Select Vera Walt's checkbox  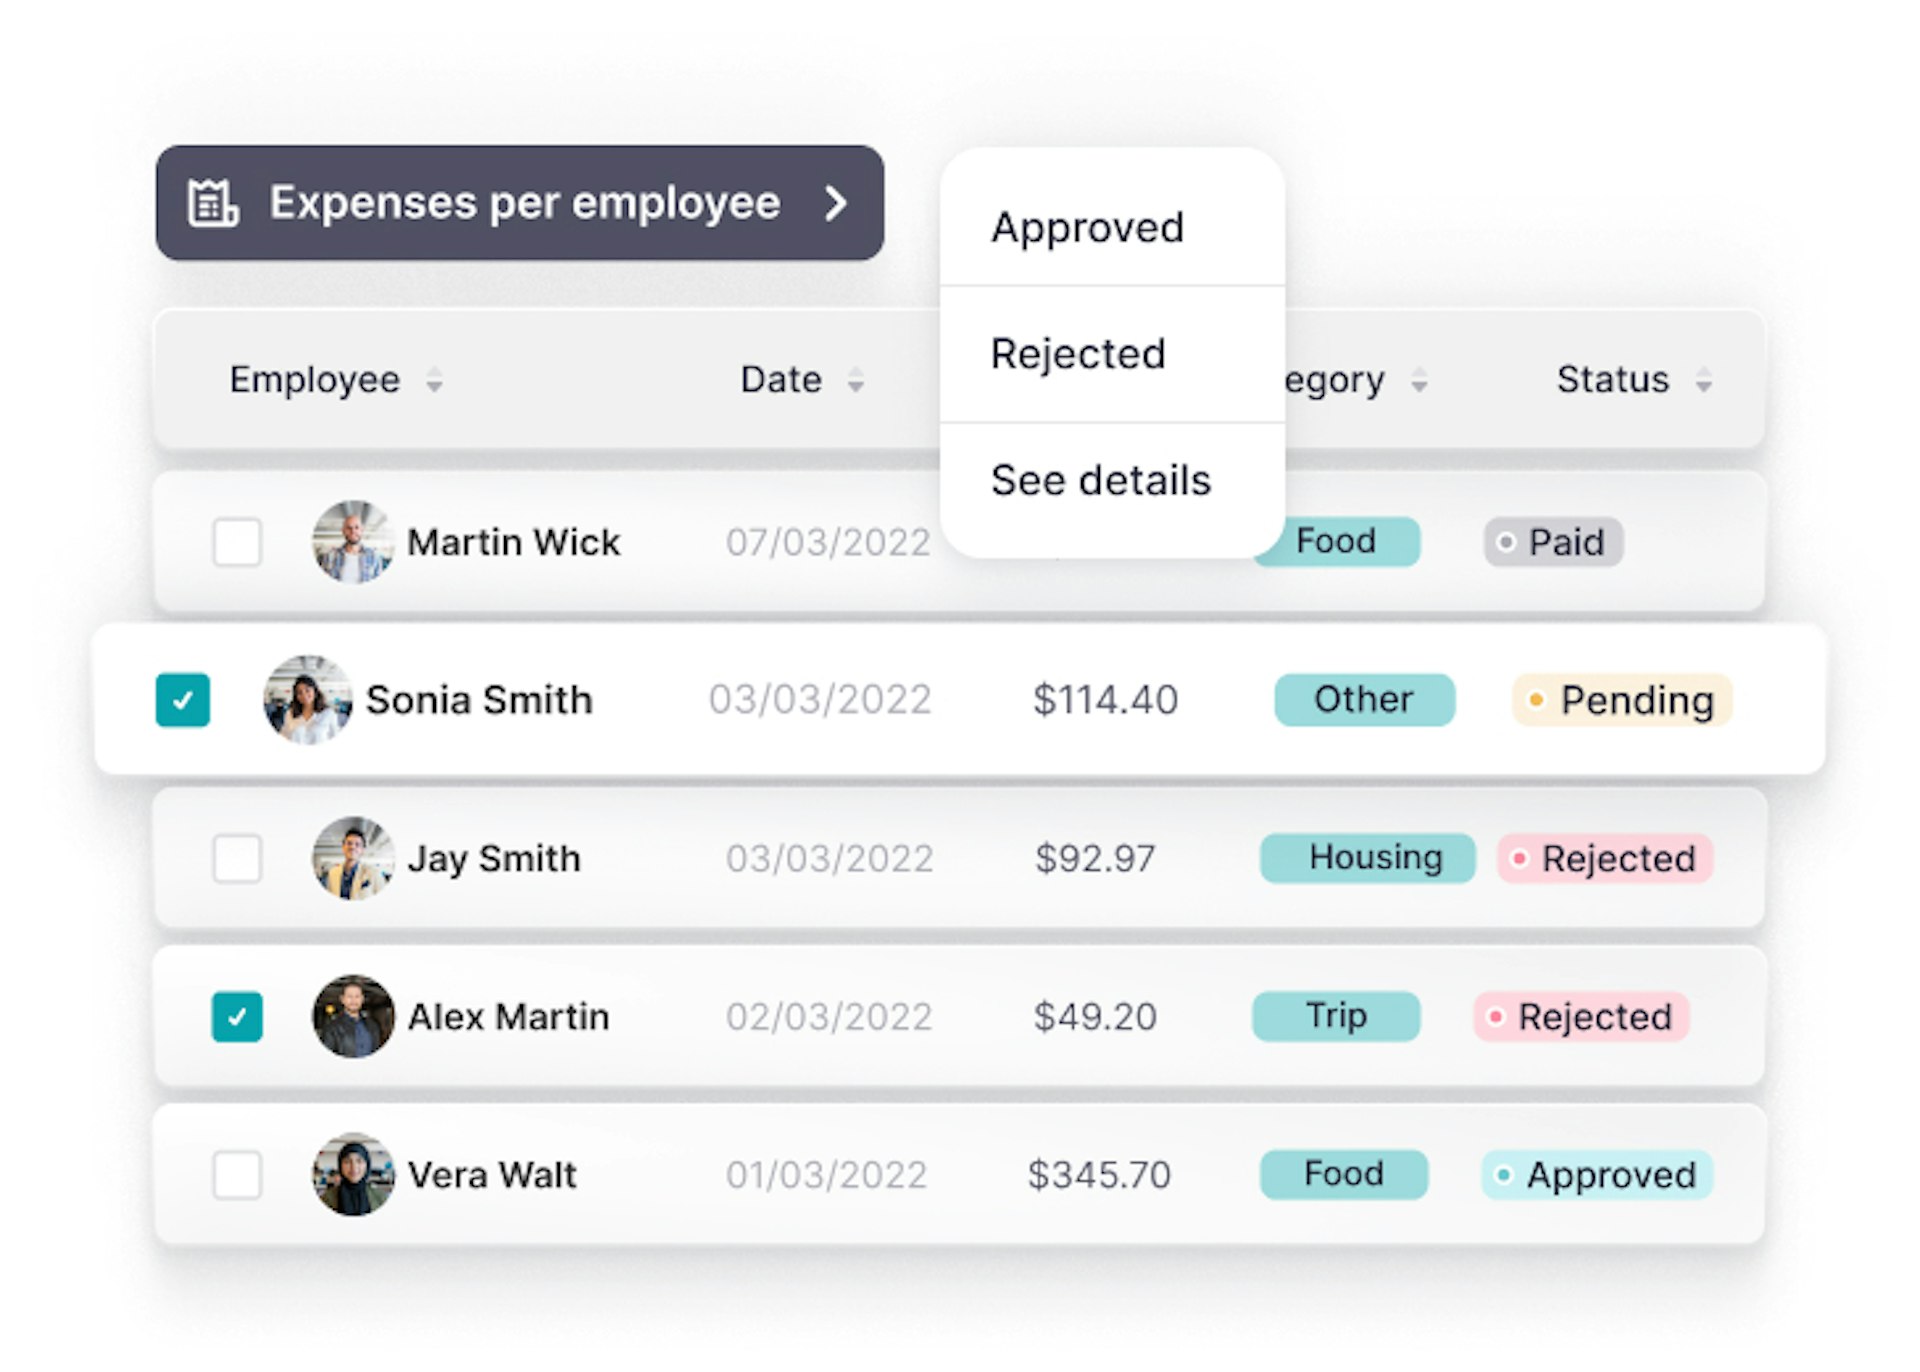237,1175
